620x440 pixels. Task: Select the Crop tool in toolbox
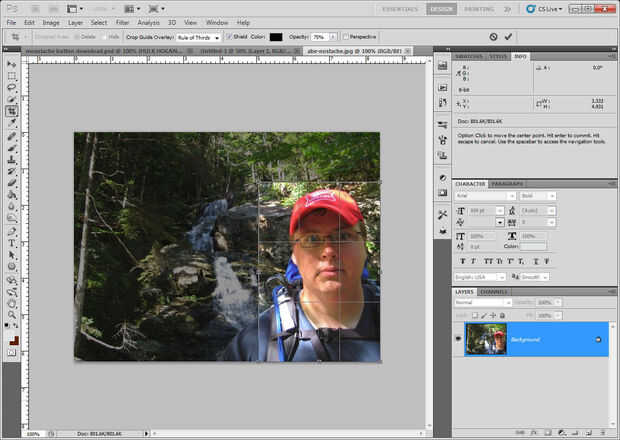tap(11, 111)
